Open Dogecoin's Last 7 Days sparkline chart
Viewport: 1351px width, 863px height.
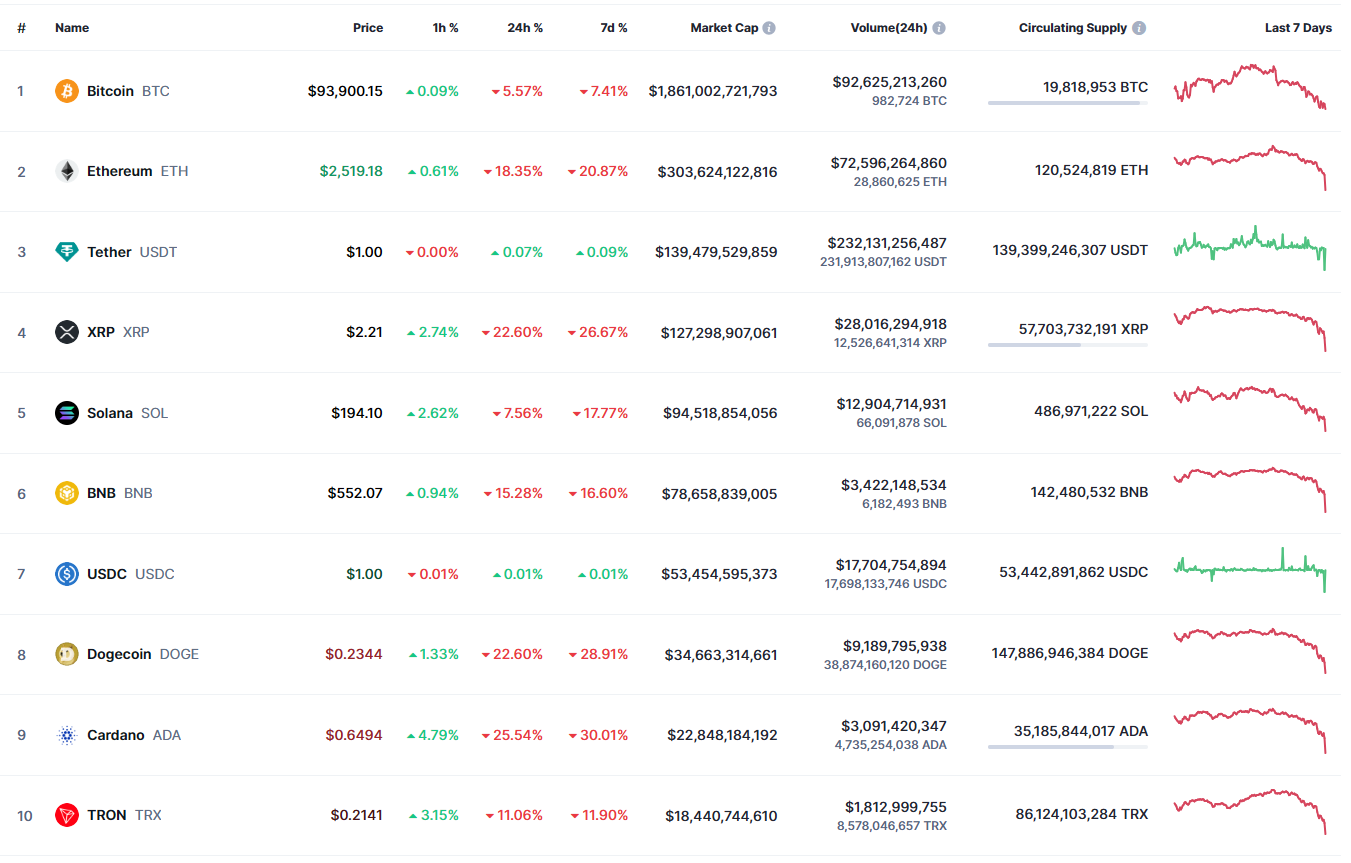1250,650
